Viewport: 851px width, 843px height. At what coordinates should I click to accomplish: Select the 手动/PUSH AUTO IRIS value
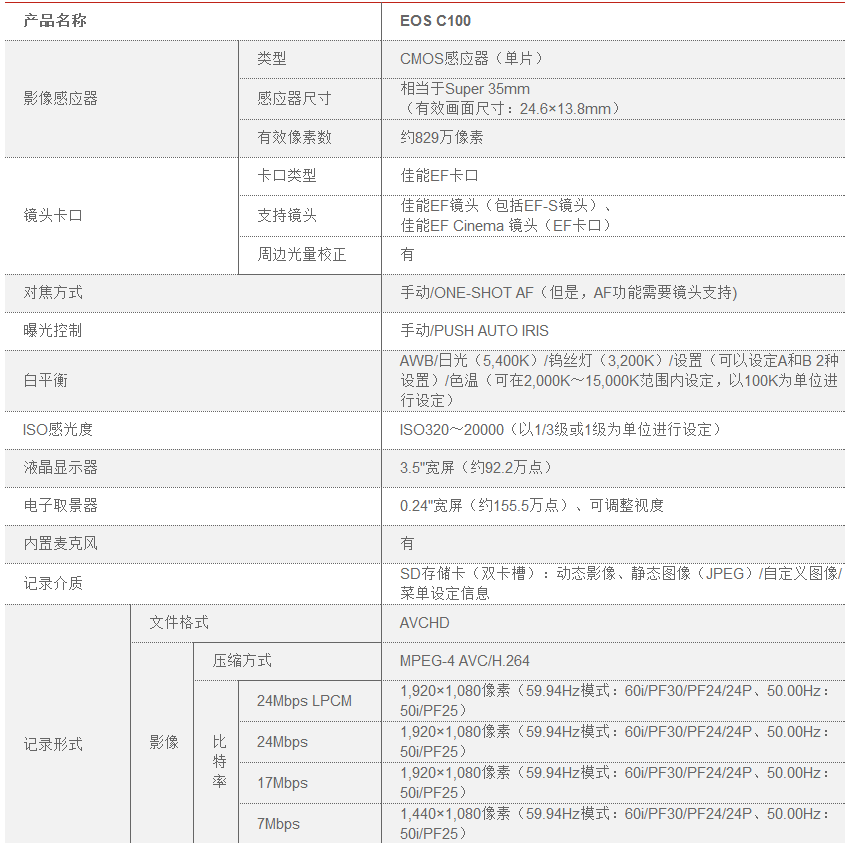pos(474,331)
